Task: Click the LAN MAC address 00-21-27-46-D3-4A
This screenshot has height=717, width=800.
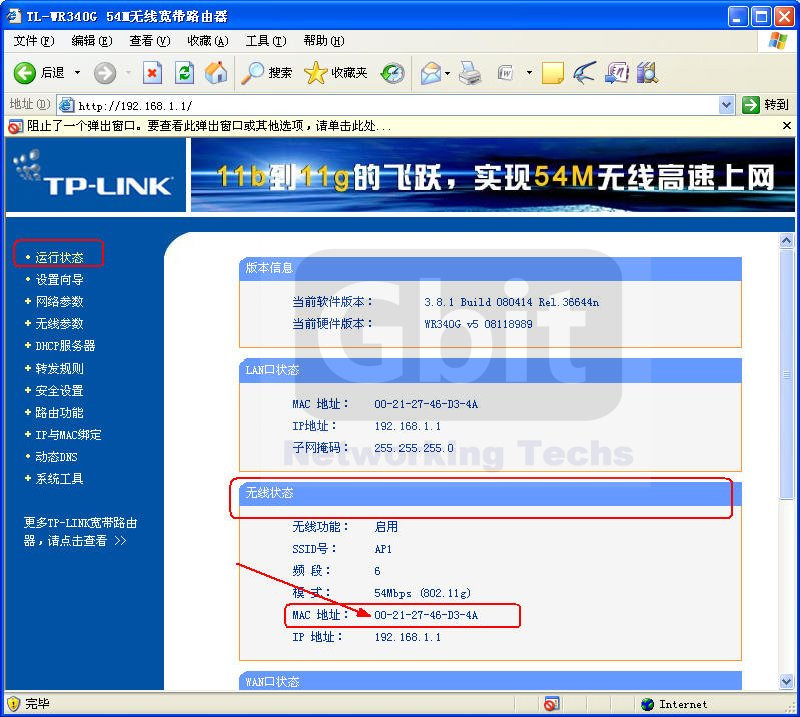Action: [x=426, y=404]
